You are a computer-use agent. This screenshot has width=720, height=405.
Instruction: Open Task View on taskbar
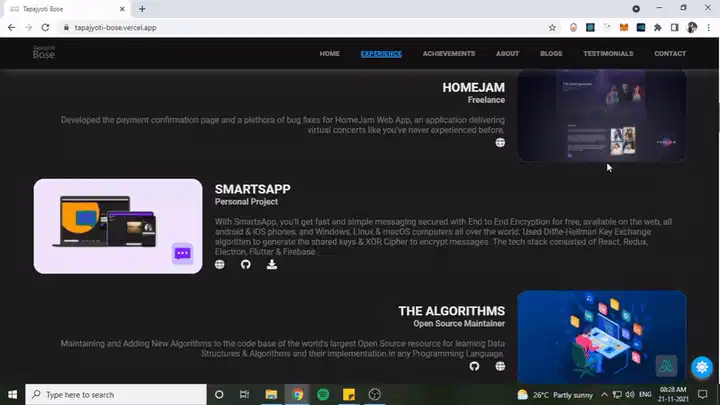244,394
